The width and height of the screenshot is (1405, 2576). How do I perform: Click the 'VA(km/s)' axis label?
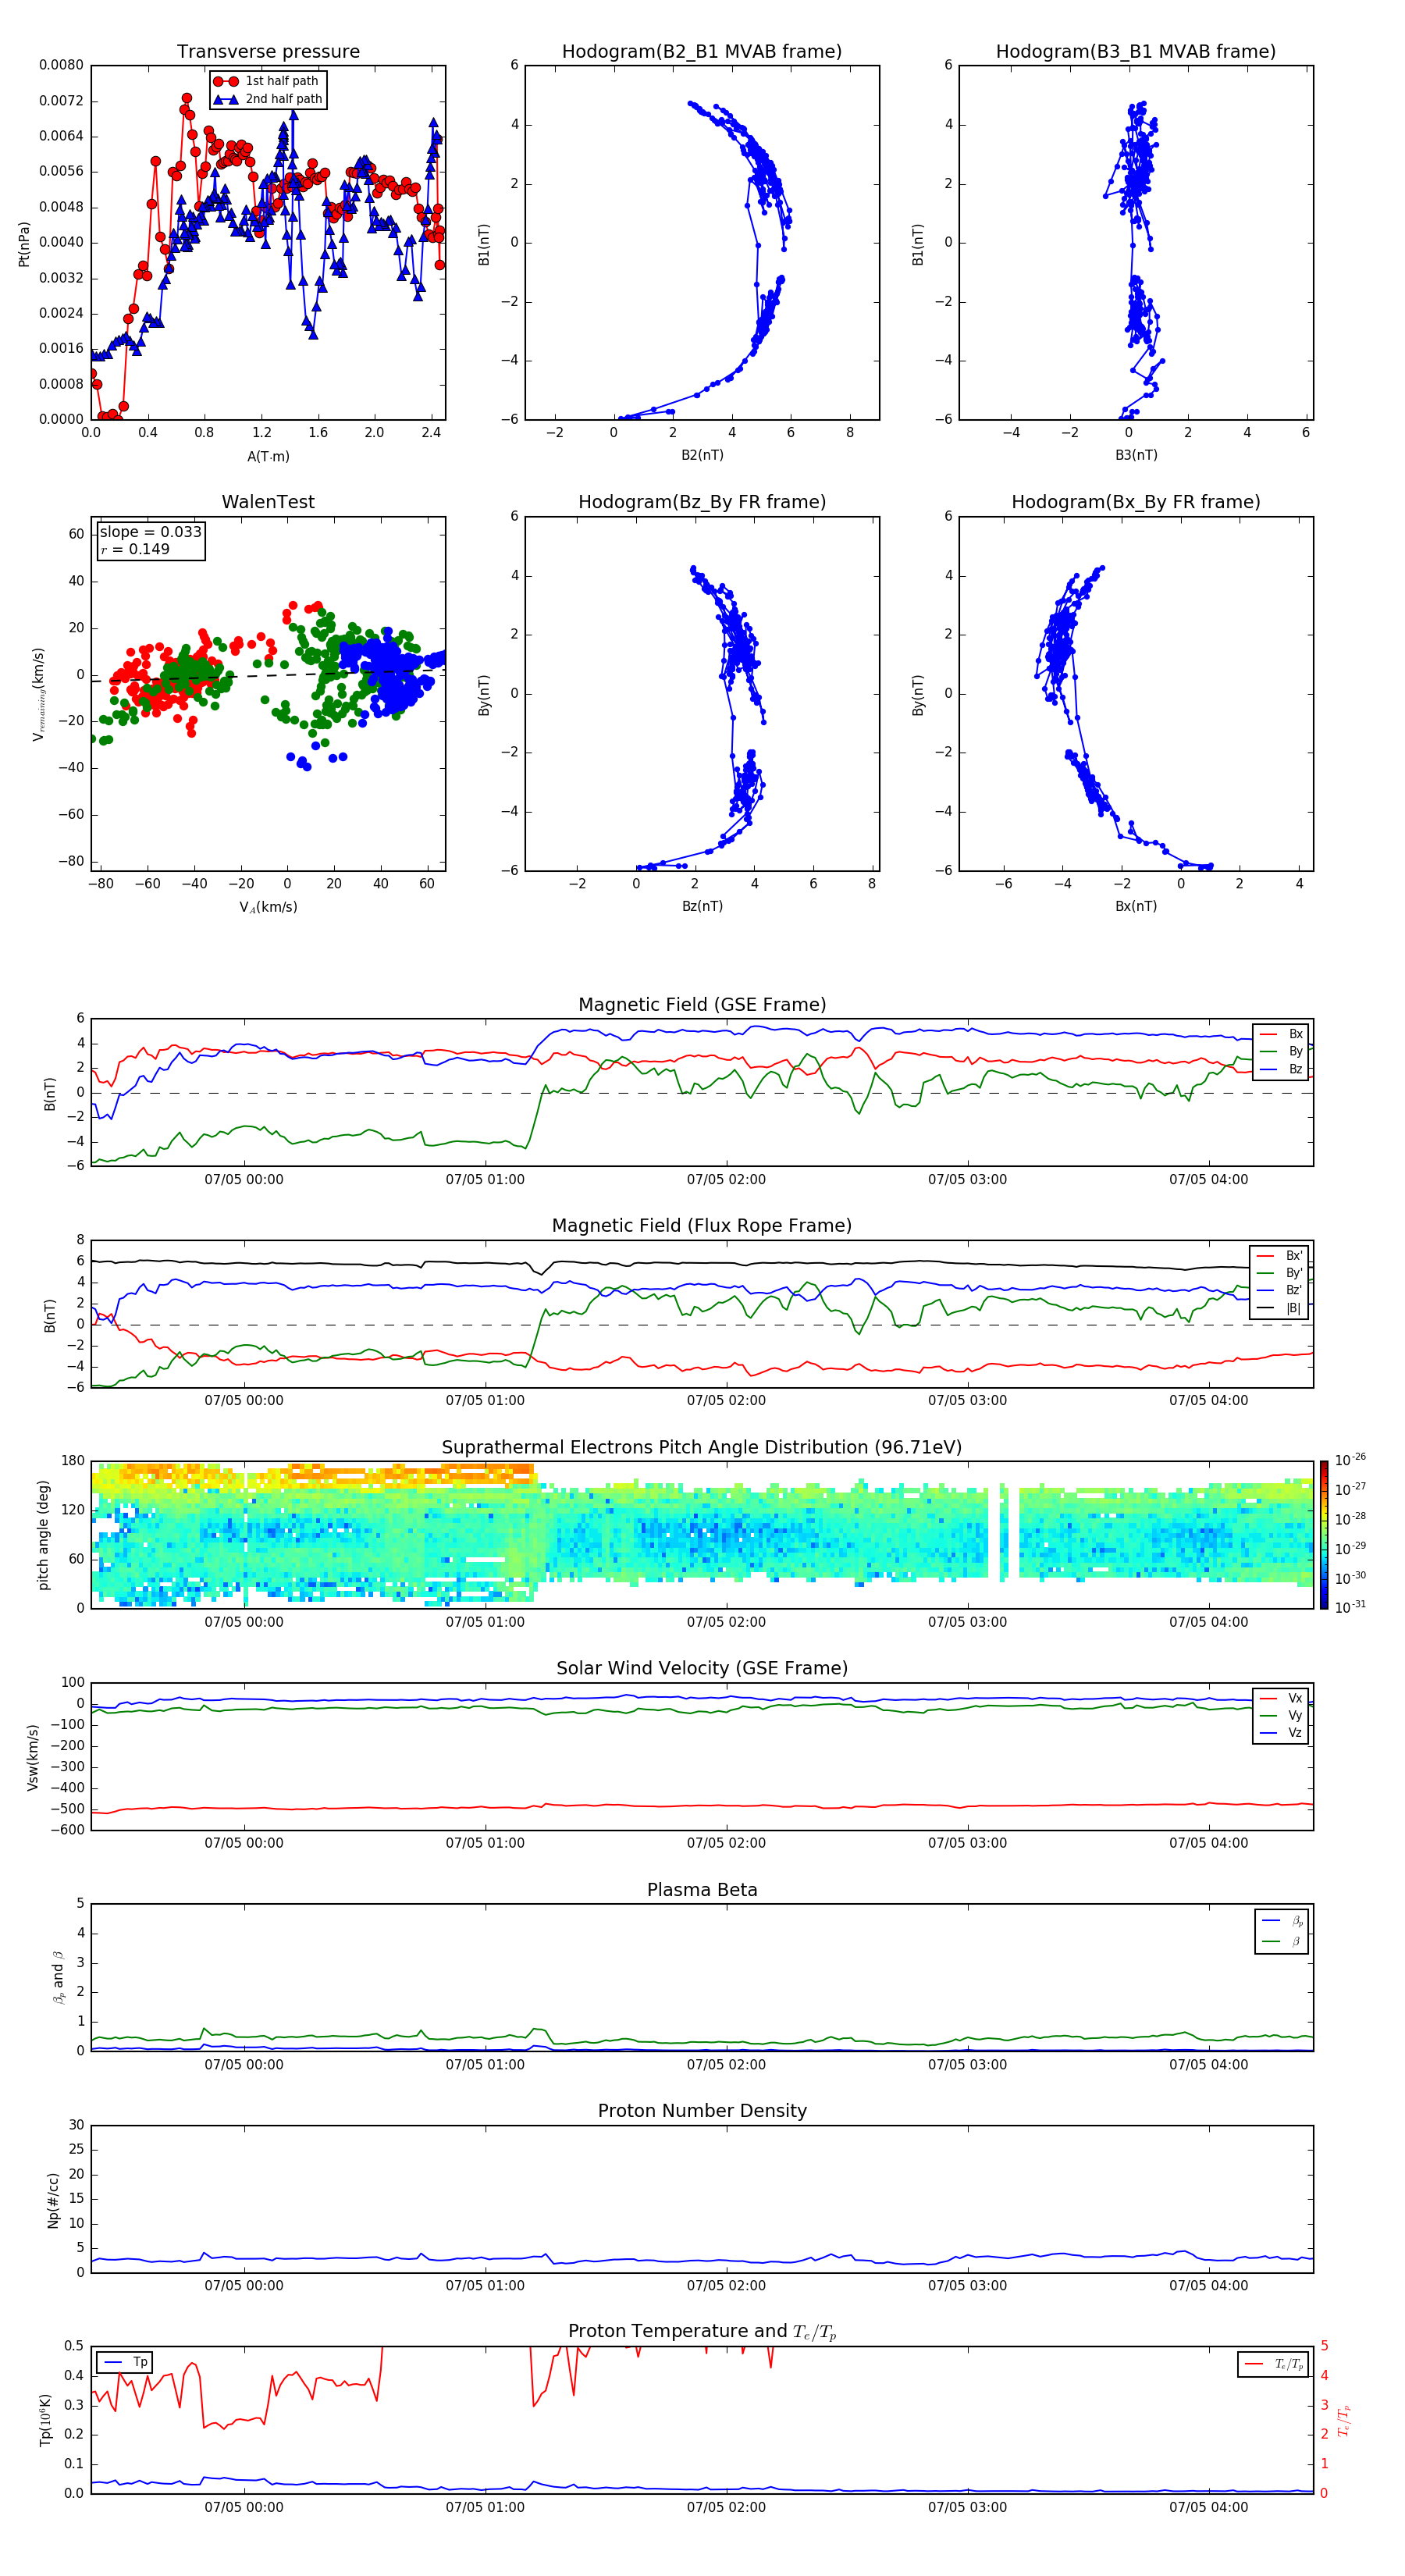click(268, 907)
